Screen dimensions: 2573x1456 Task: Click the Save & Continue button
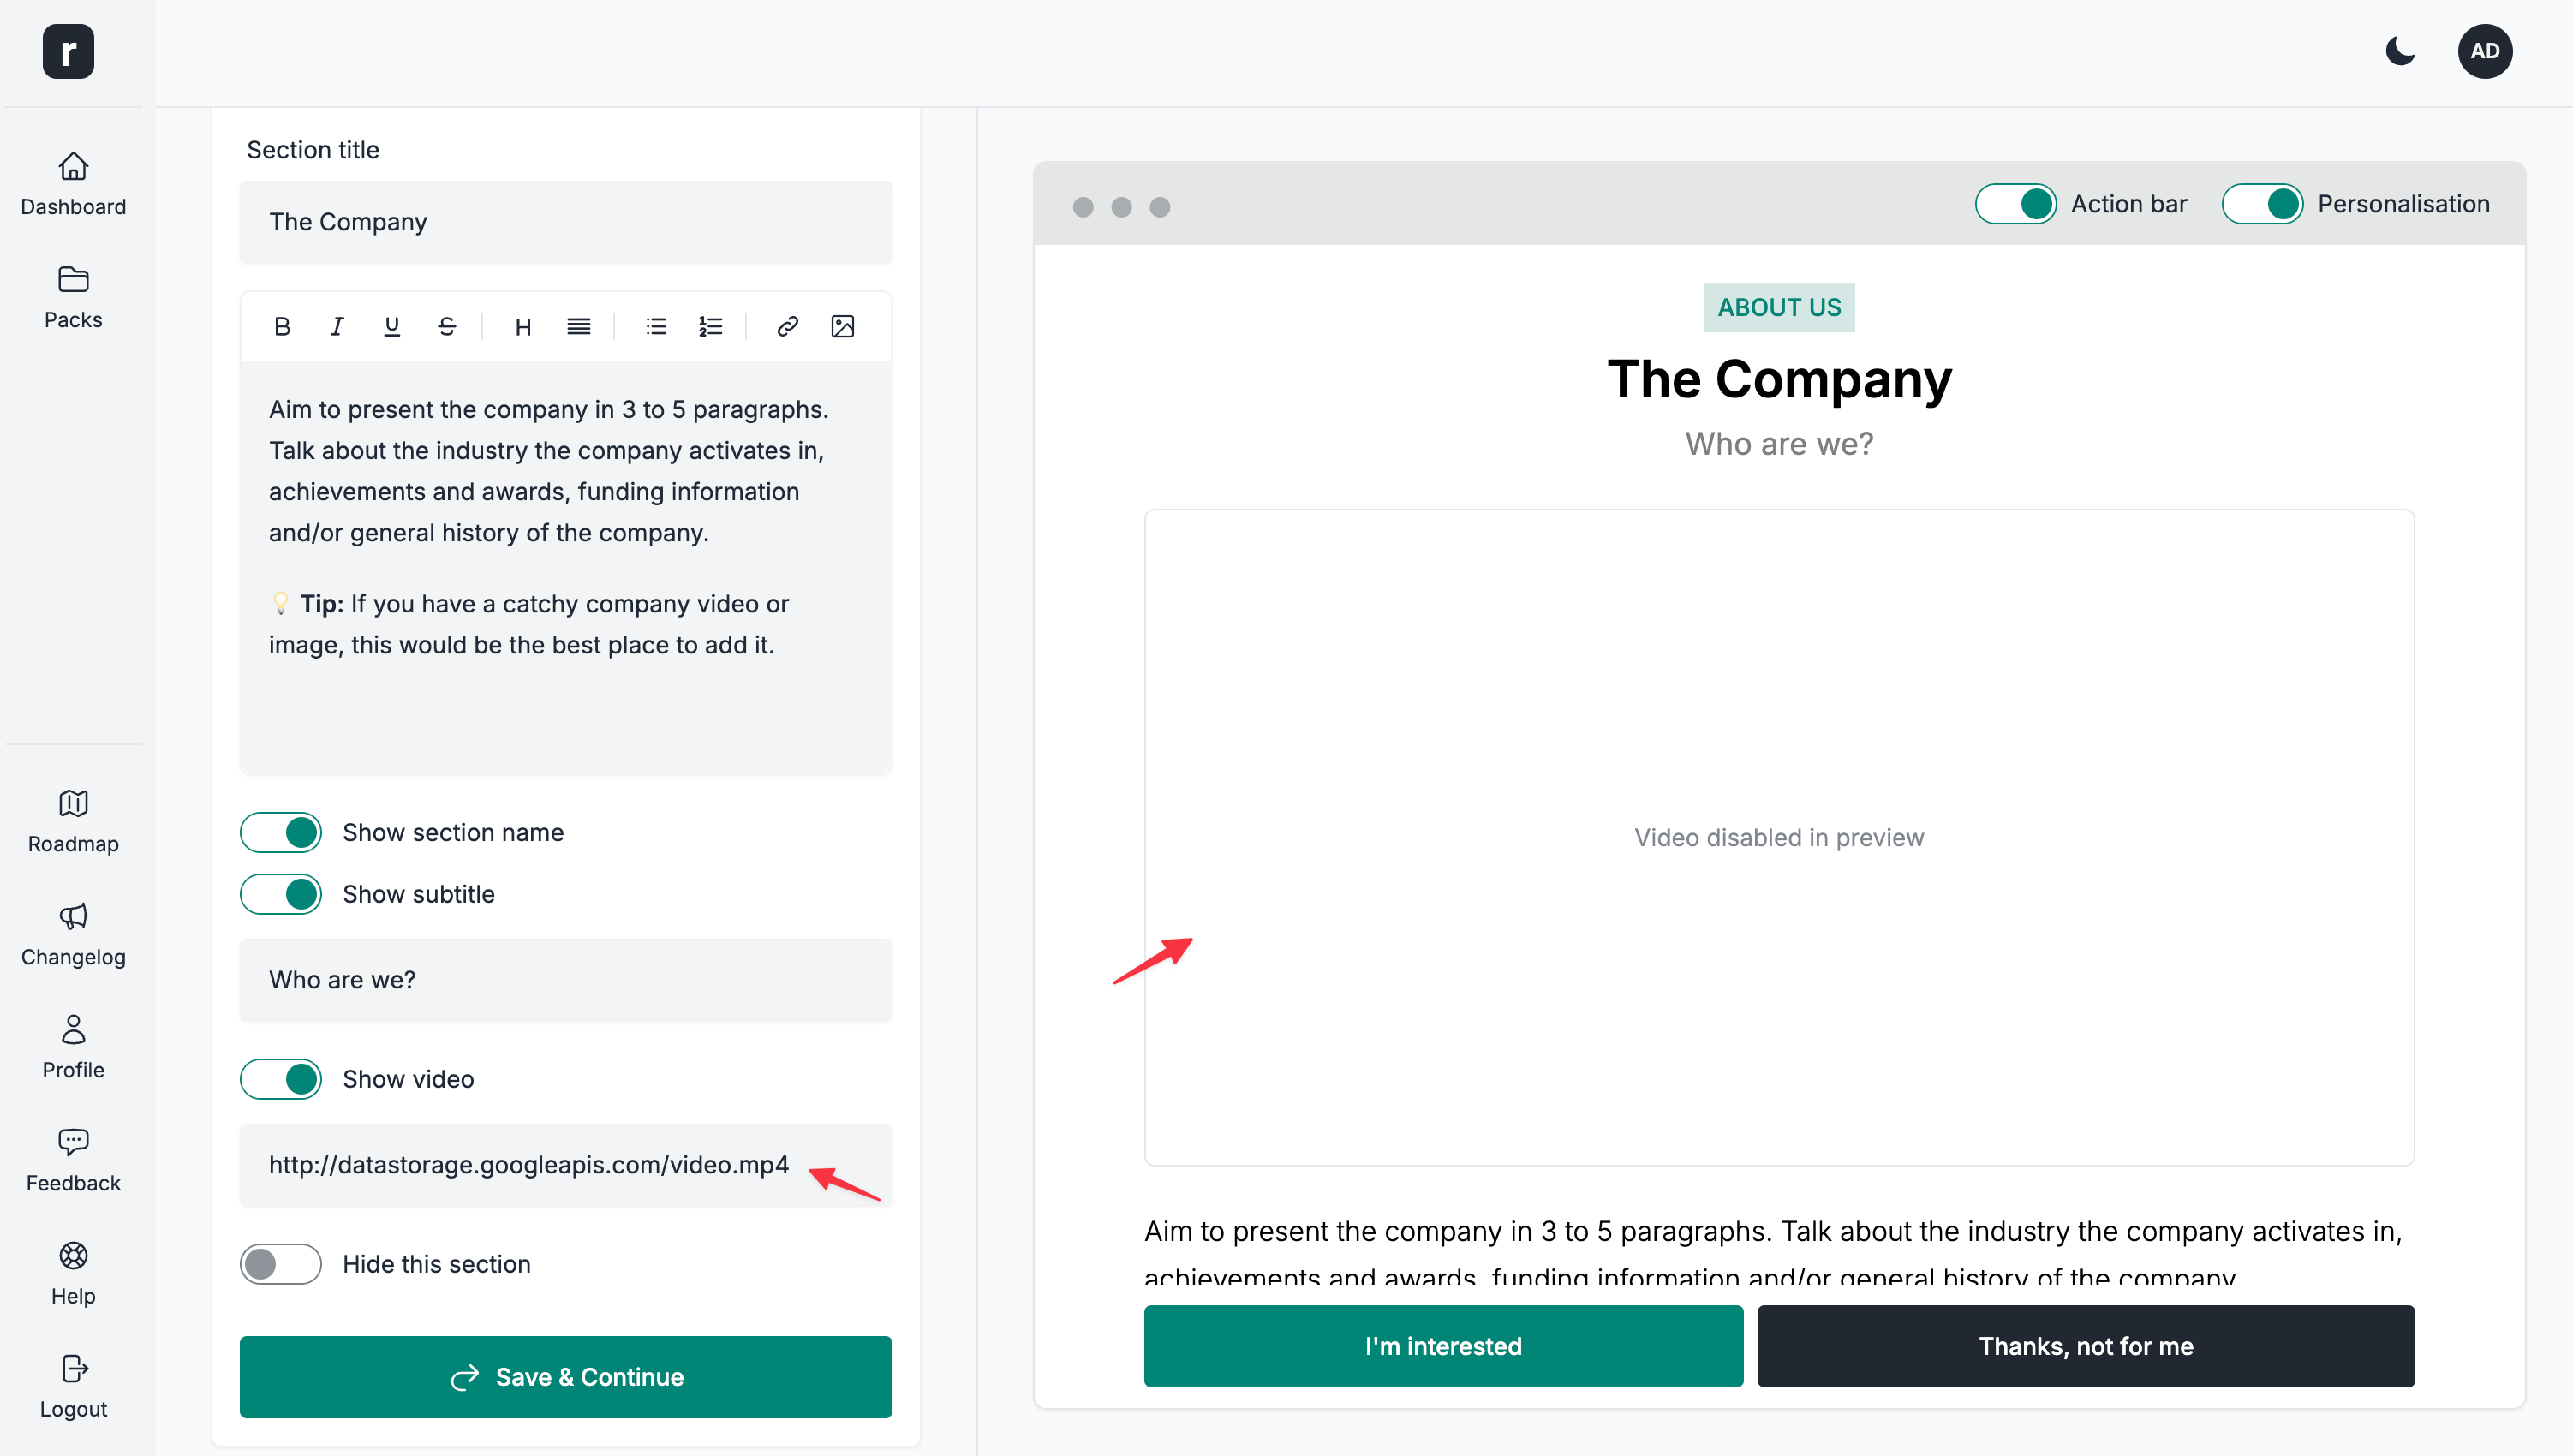565,1377
